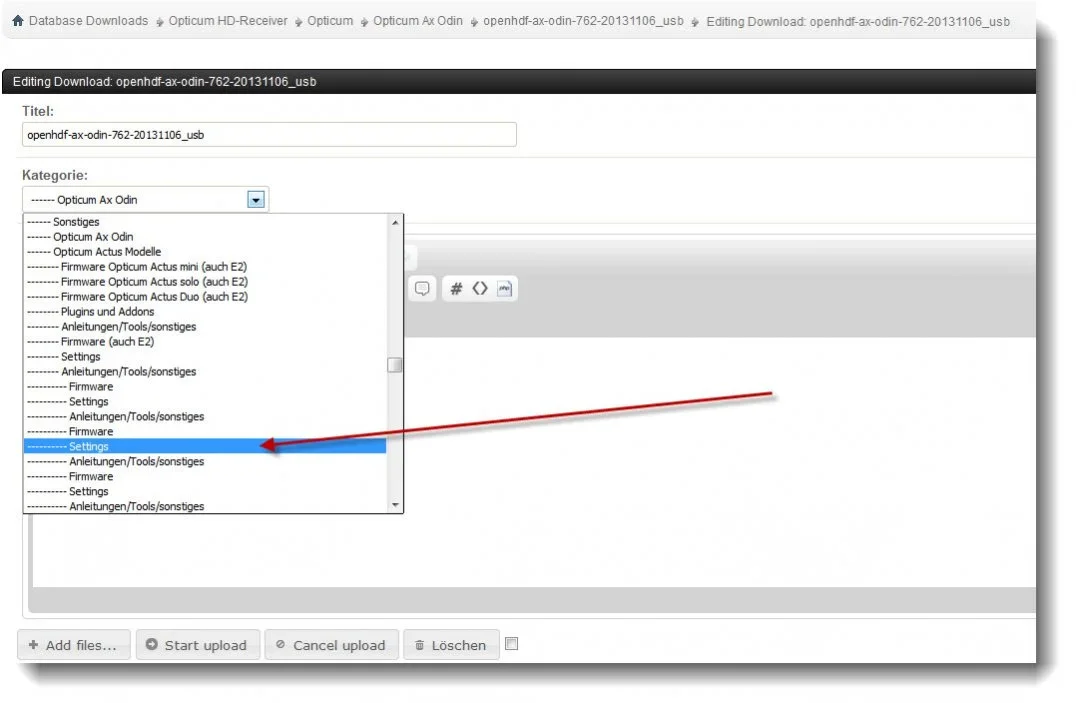Select the highlighted Settings entry
1076x703 pixels.
pos(205,446)
